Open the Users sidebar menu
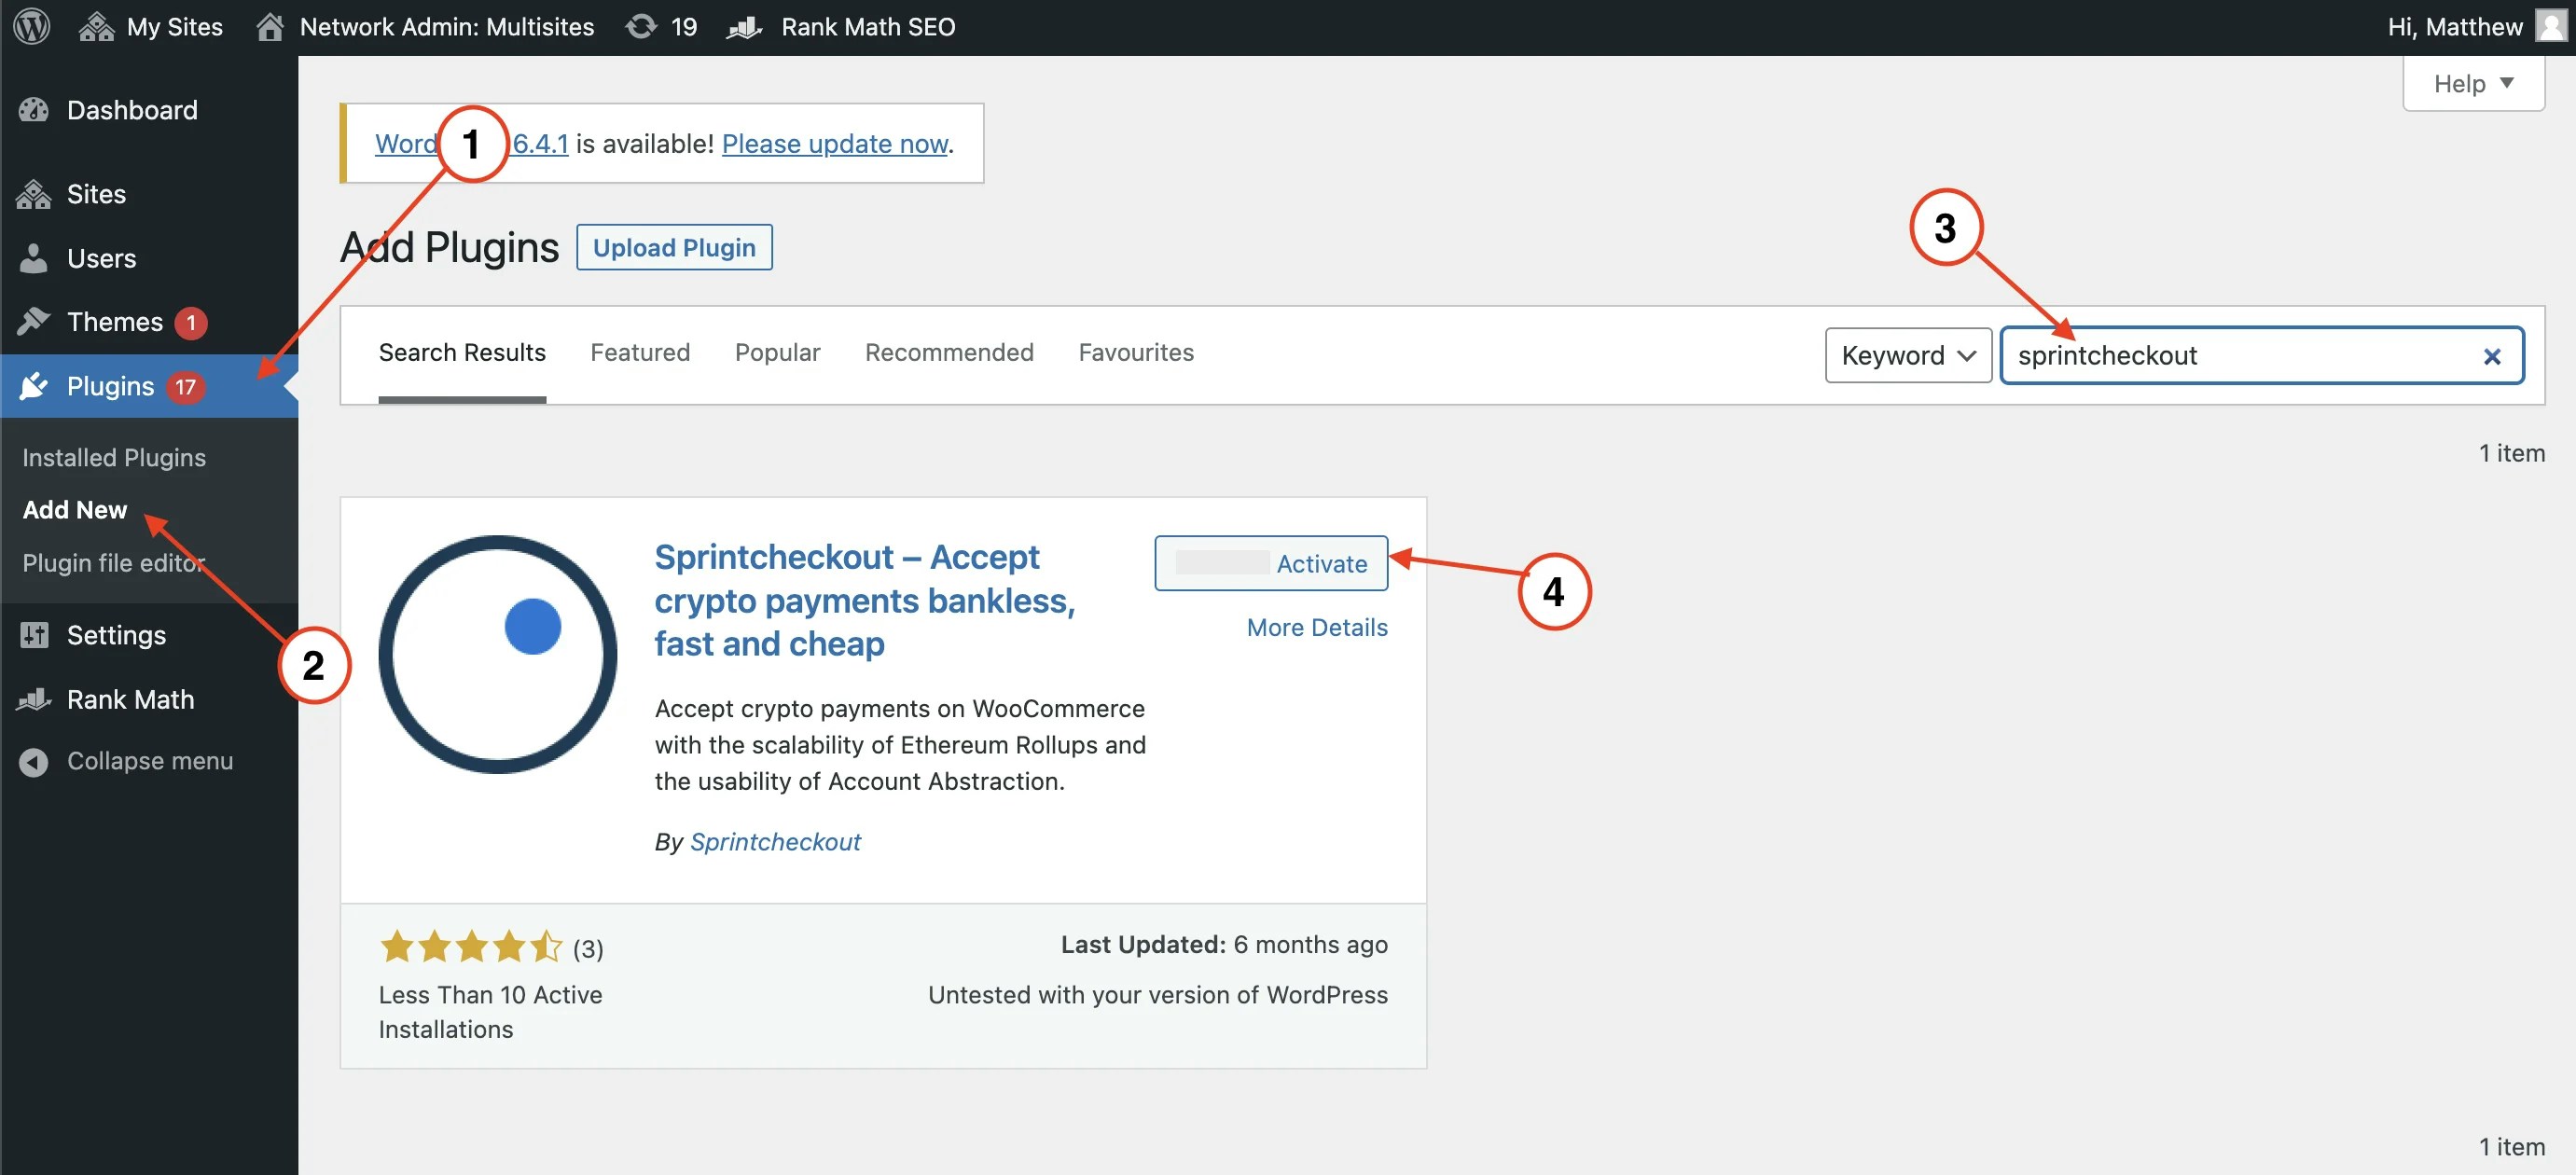This screenshot has width=2576, height=1175. tap(101, 258)
